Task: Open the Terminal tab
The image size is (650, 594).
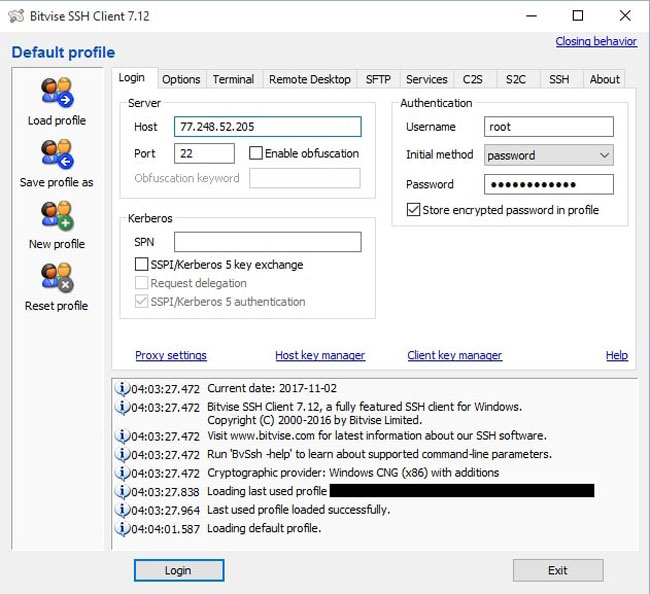Action: (233, 79)
